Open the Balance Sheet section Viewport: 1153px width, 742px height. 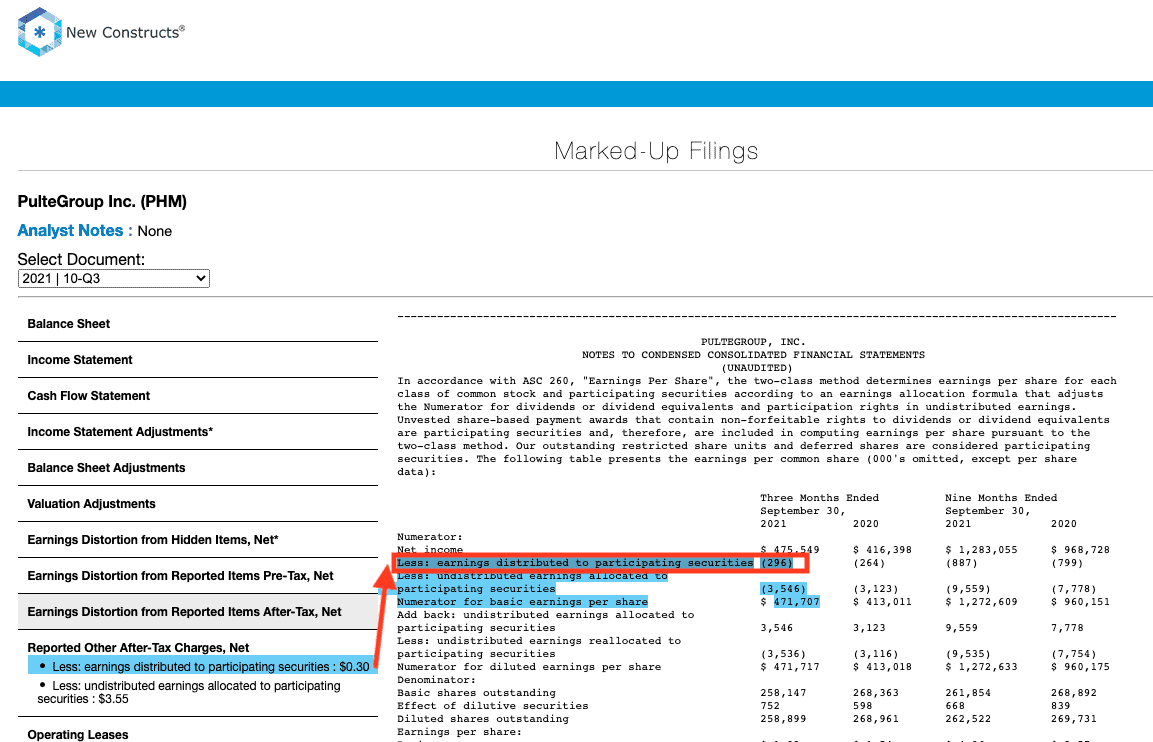click(x=198, y=324)
